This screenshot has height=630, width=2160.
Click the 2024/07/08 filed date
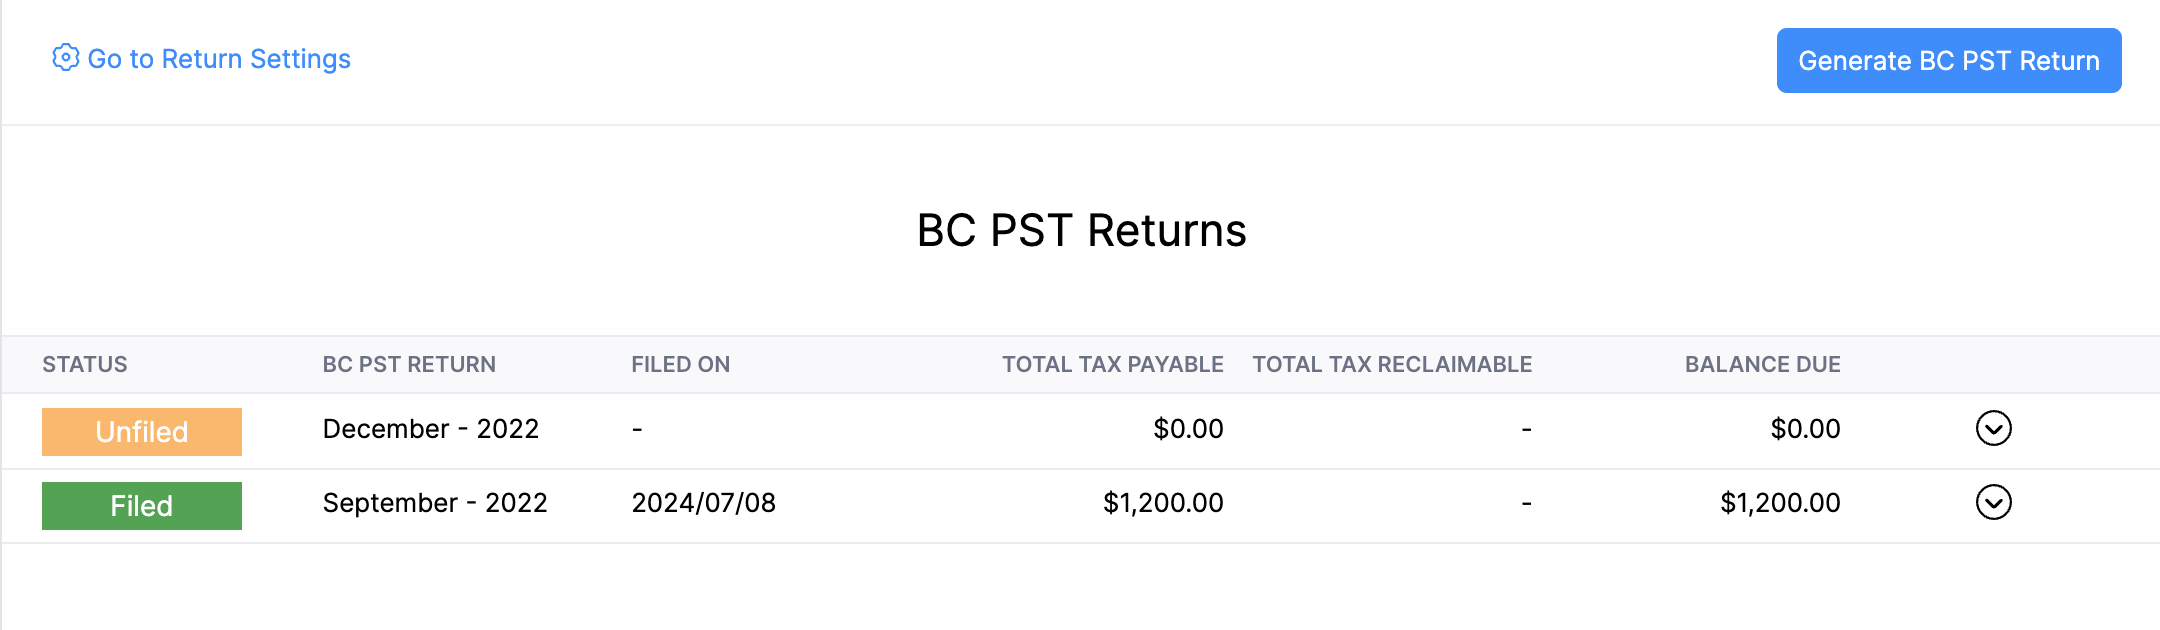(705, 503)
